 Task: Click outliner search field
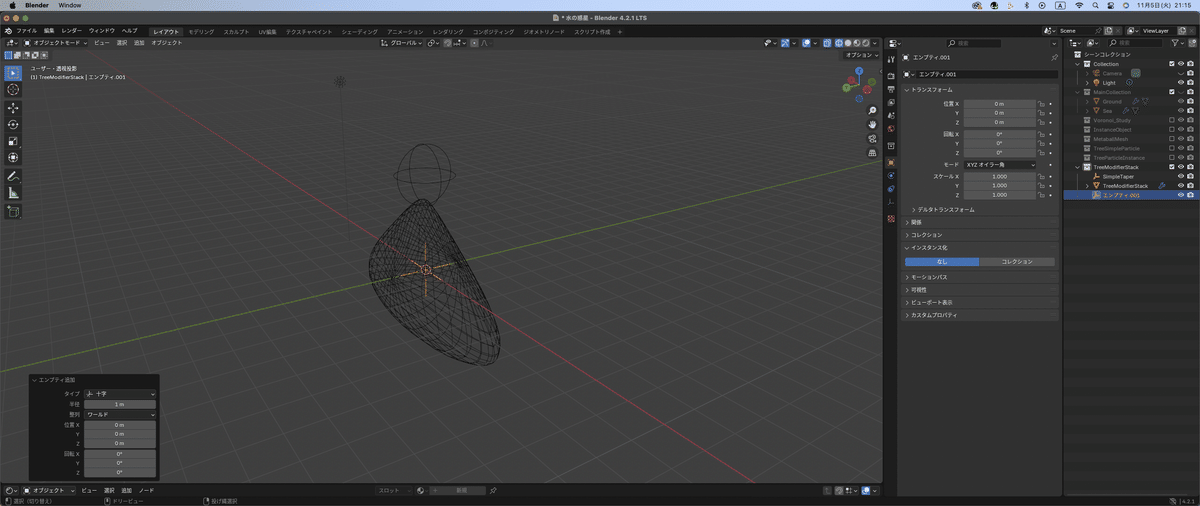[1136, 43]
